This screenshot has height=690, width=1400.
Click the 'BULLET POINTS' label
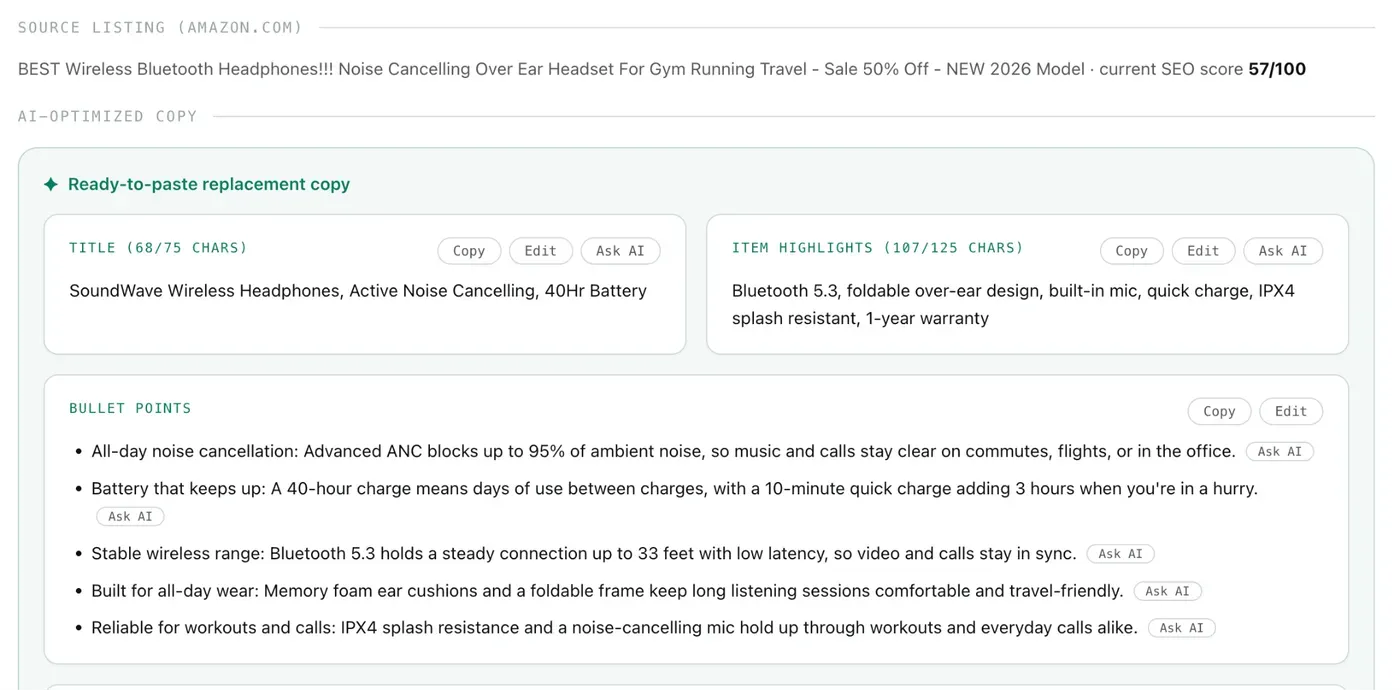click(130, 408)
